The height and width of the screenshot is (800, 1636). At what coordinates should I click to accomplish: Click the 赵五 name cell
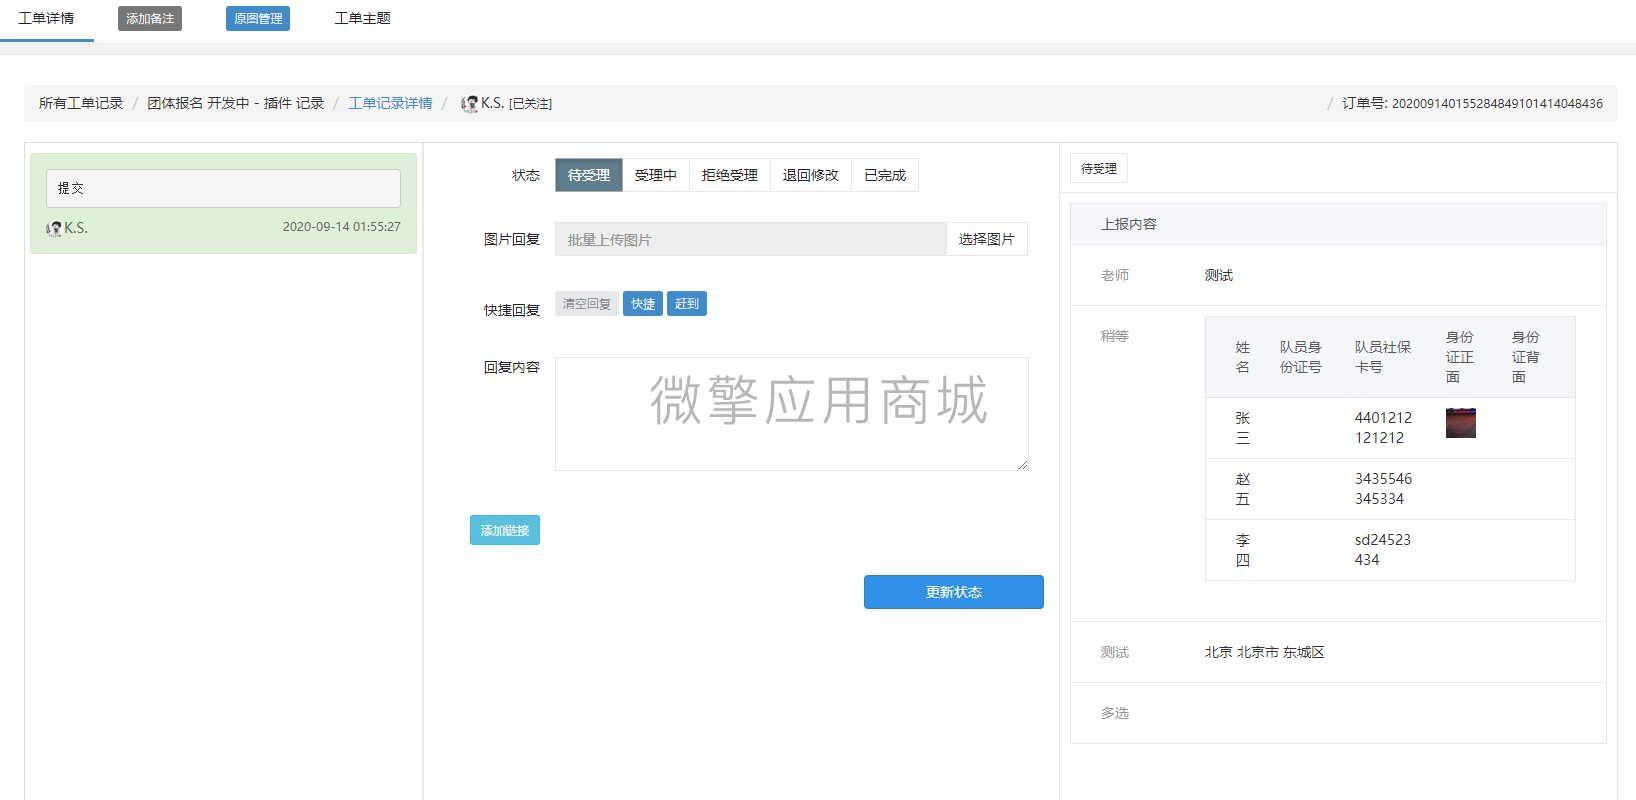[x=1243, y=489]
